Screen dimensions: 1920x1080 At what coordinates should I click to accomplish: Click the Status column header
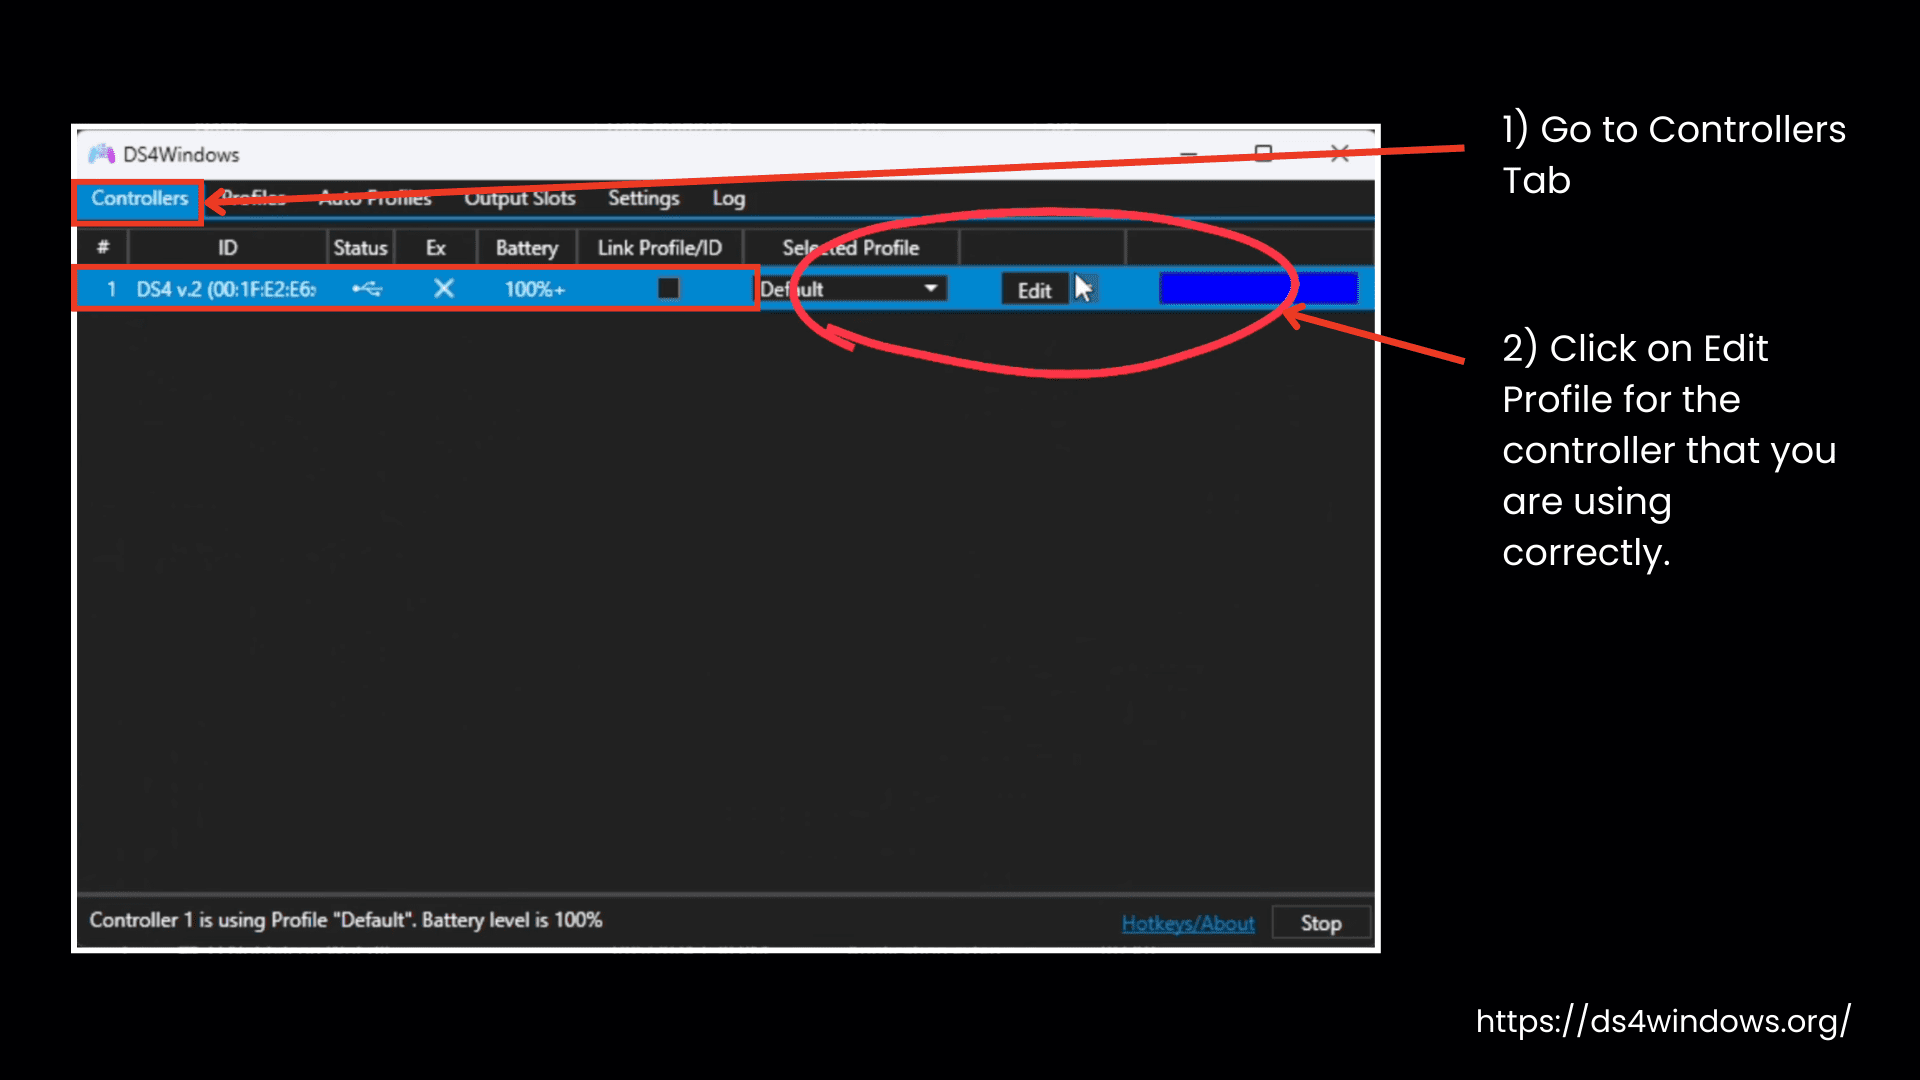pyautogui.click(x=360, y=248)
